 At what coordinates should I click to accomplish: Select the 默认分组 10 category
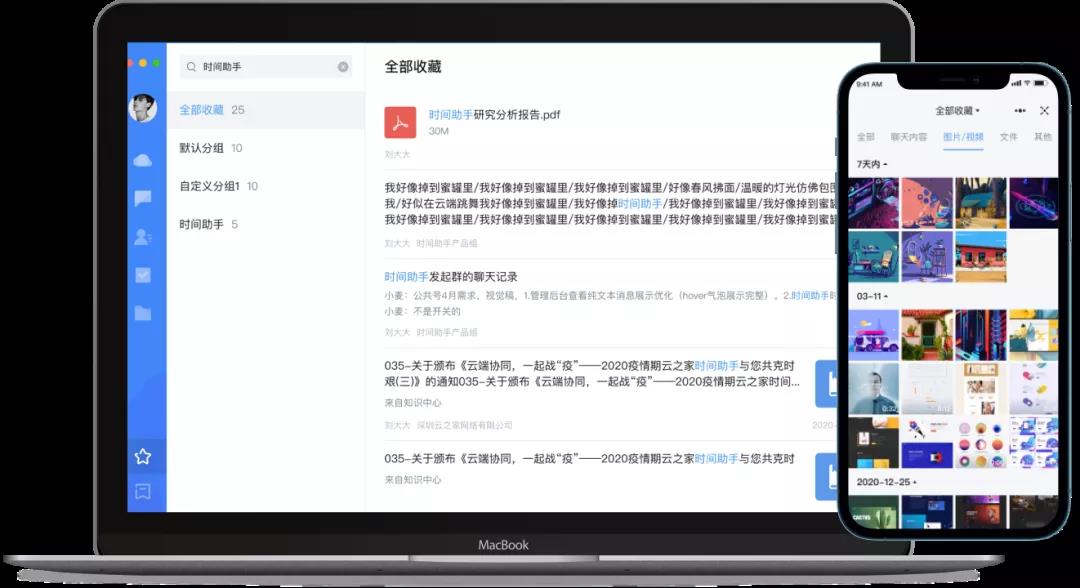(x=266, y=148)
